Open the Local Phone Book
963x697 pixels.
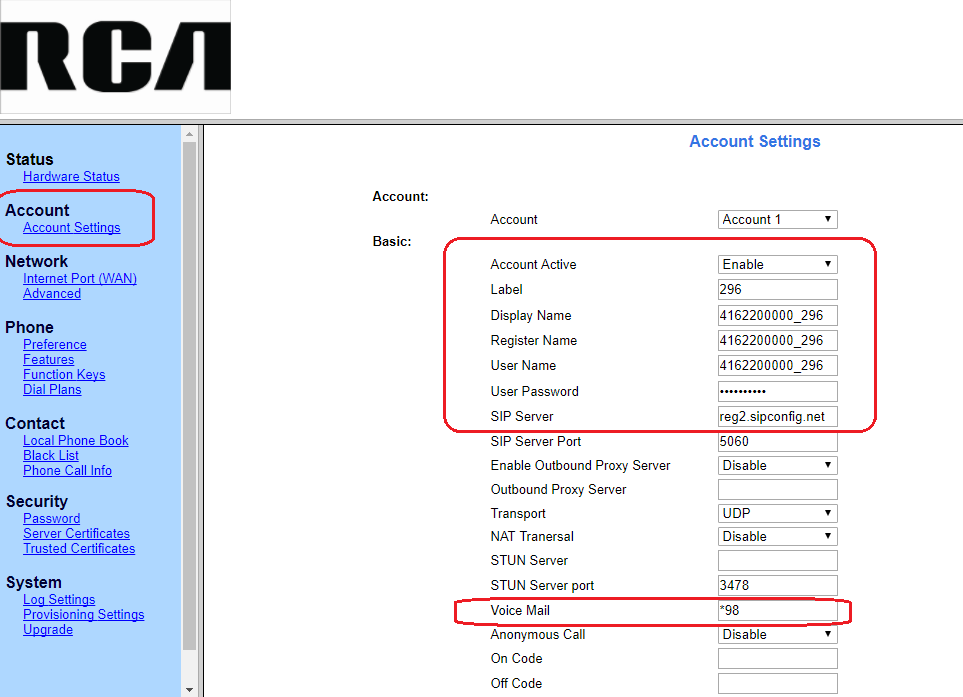[76, 441]
